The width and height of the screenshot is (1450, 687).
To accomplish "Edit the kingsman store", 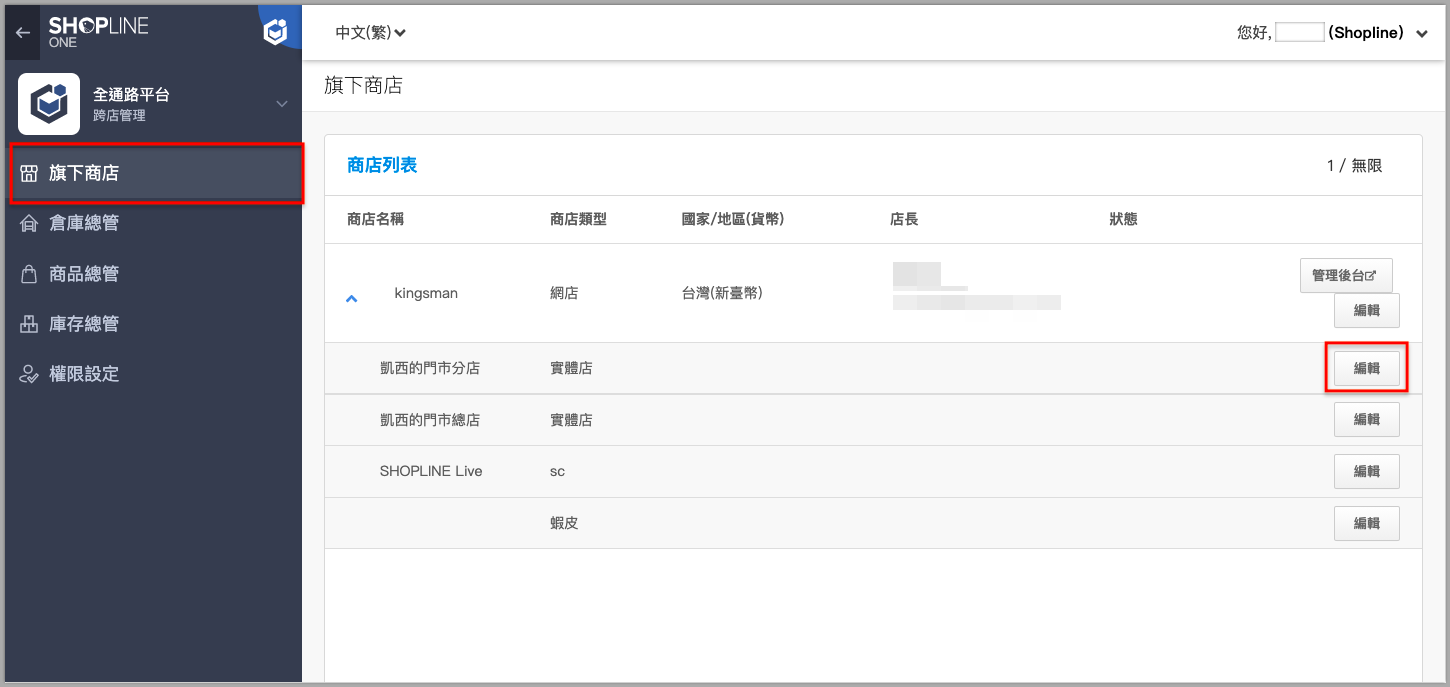I will pos(1367,311).
